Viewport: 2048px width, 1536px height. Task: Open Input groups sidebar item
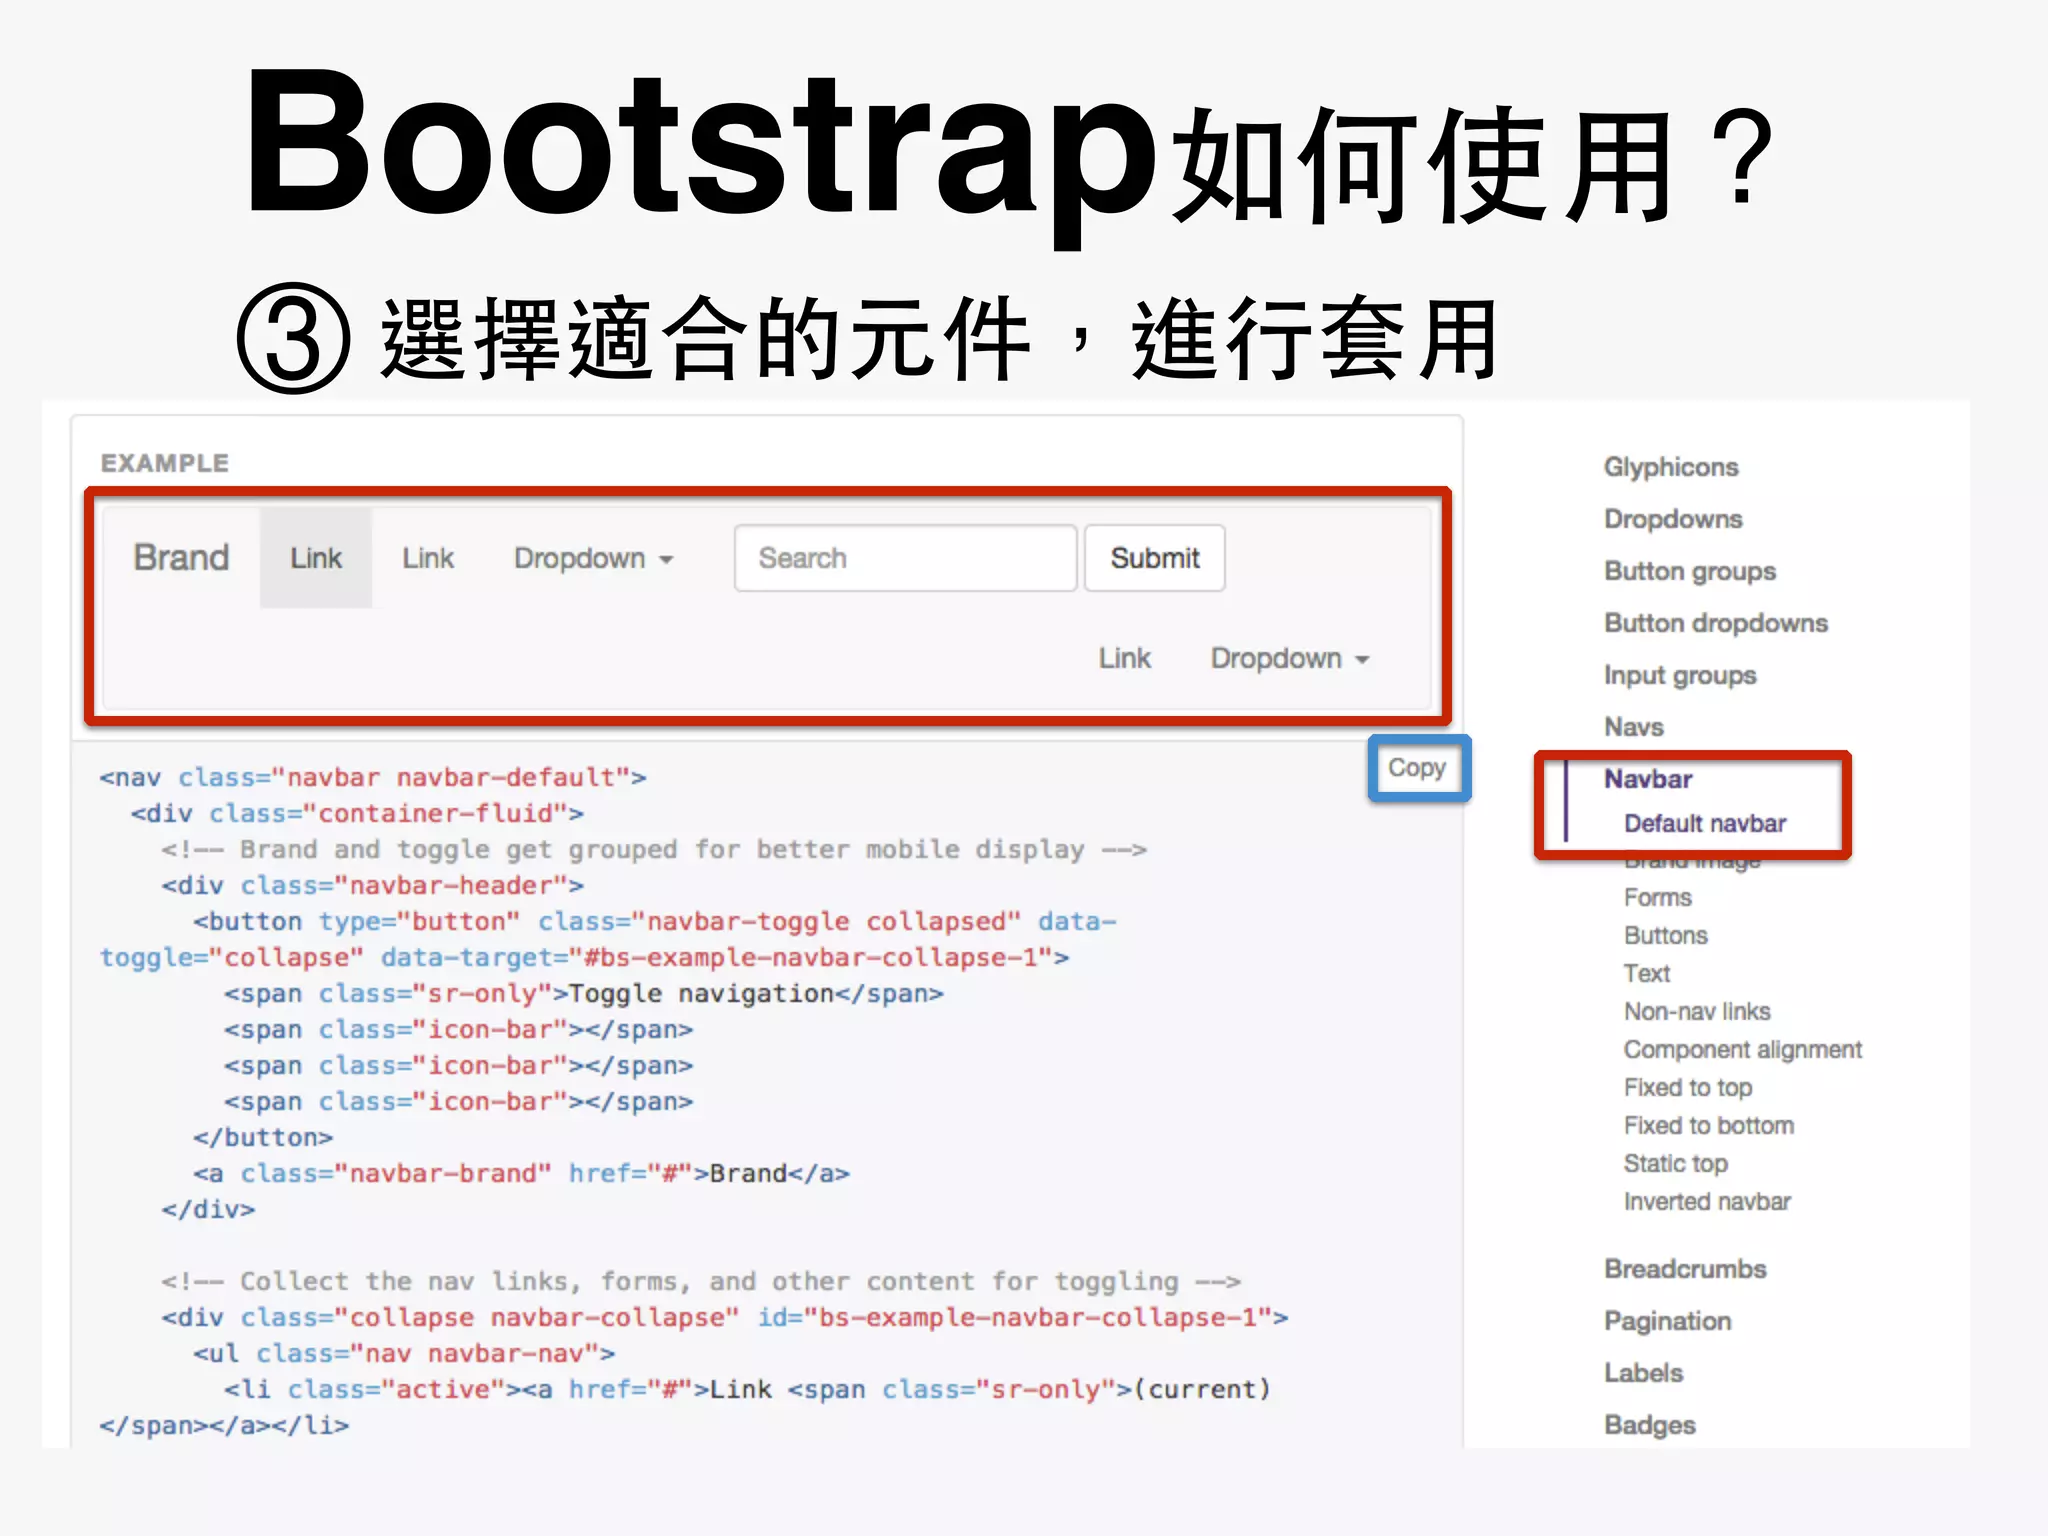point(1680,675)
